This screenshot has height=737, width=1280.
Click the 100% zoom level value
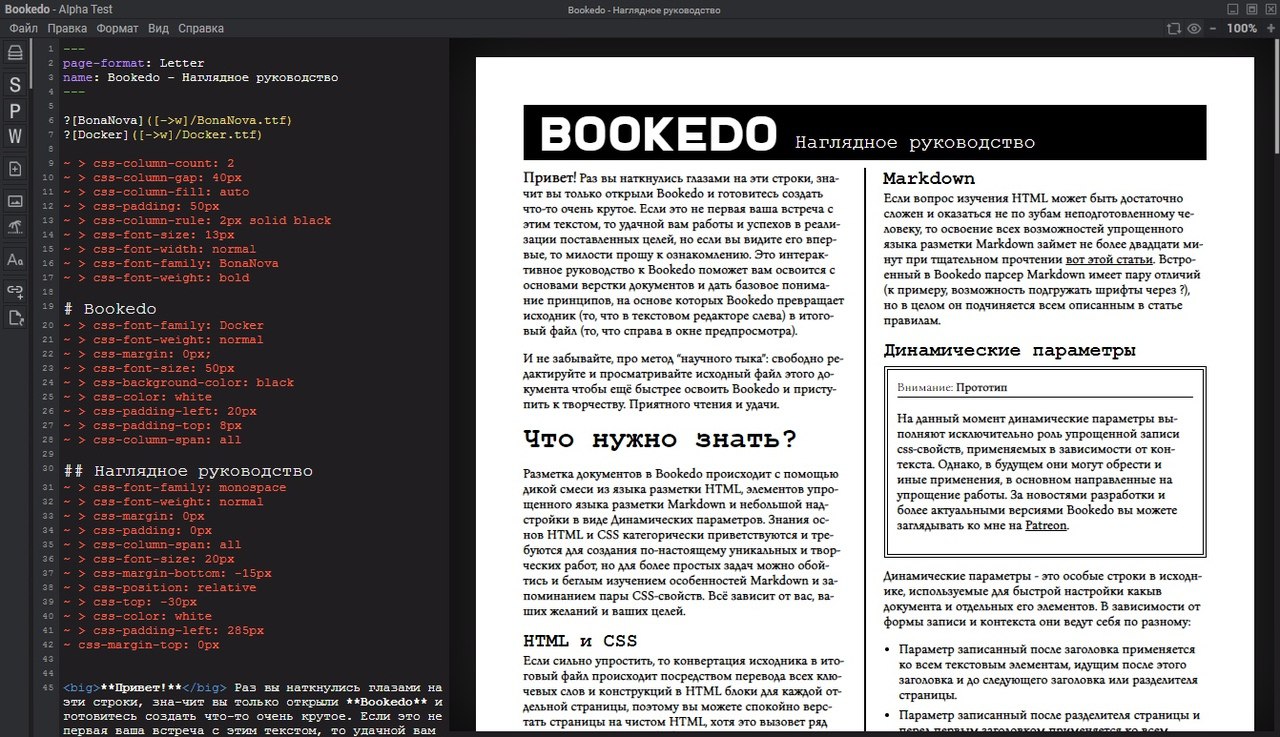pos(1241,28)
